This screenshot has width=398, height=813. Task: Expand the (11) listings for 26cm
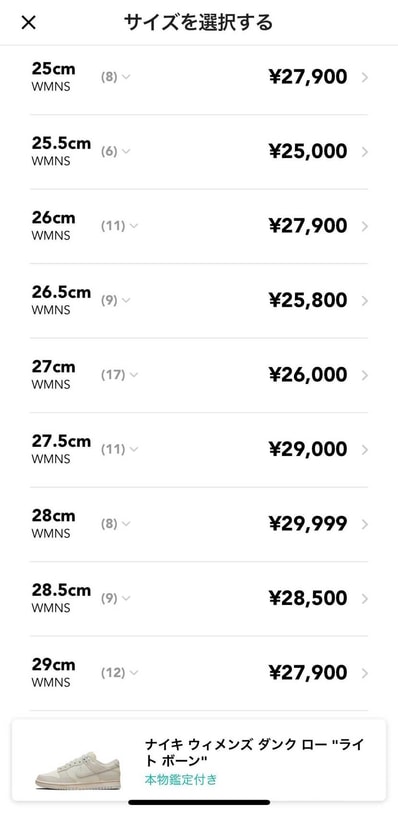coord(120,226)
